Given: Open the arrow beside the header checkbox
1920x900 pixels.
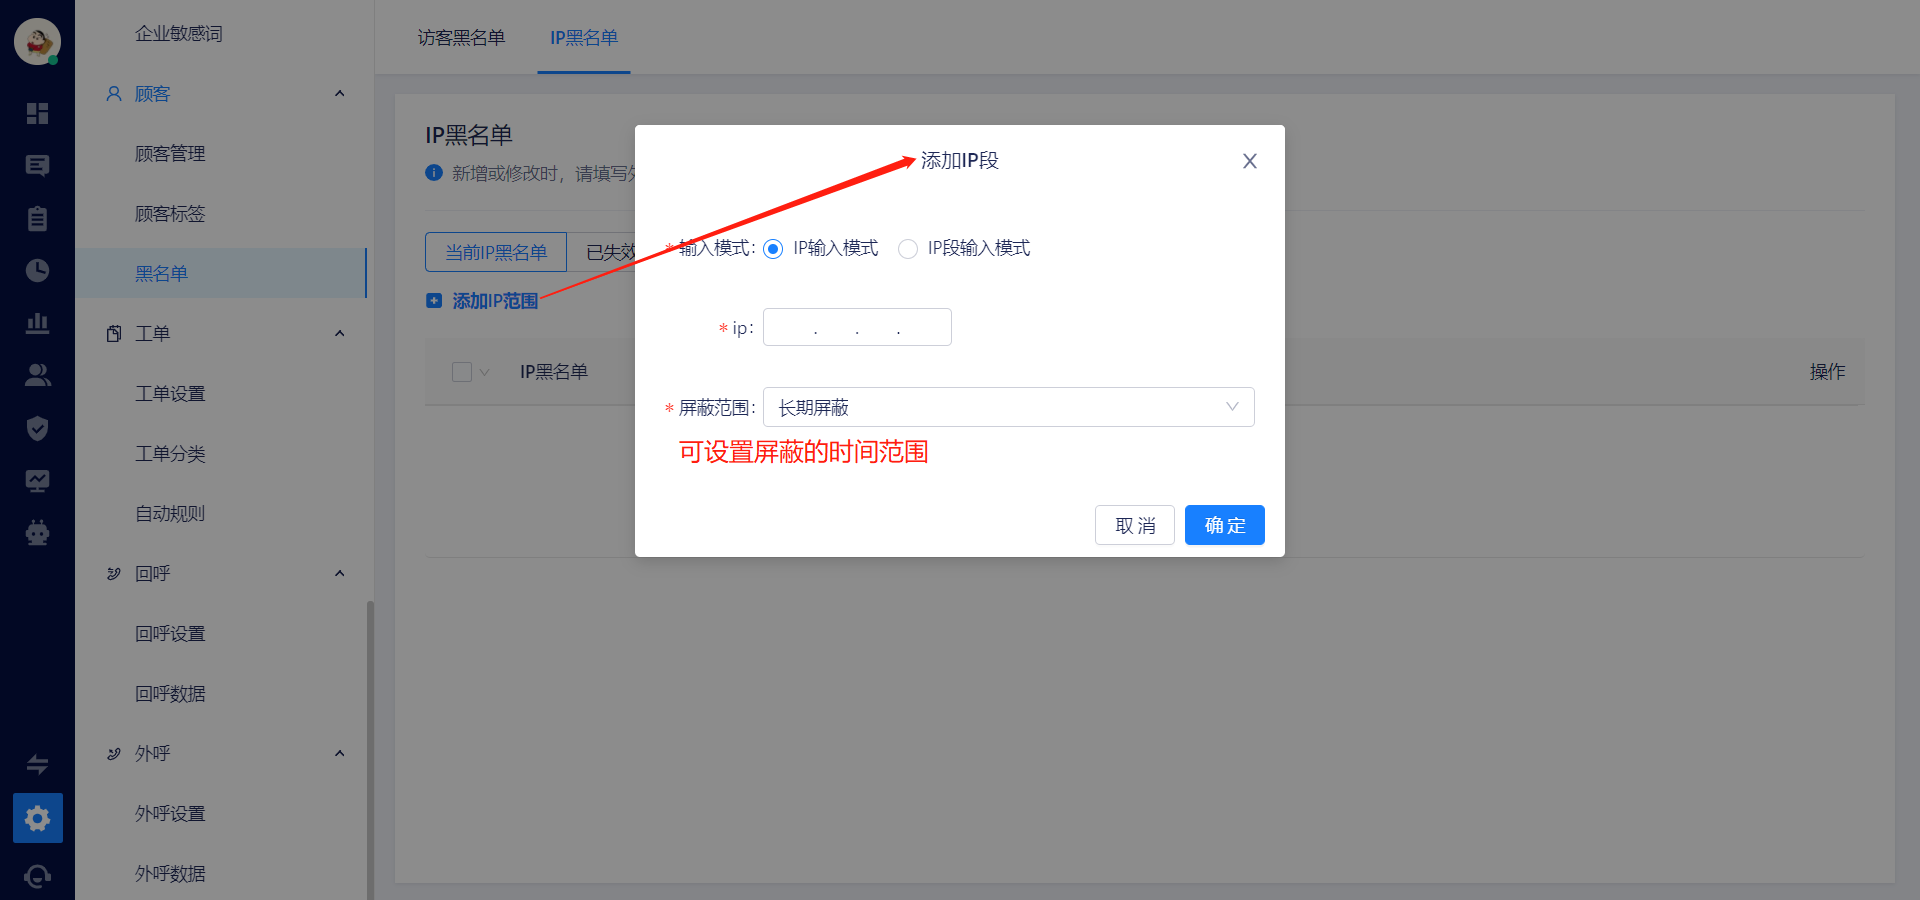Looking at the screenshot, I should point(485,372).
